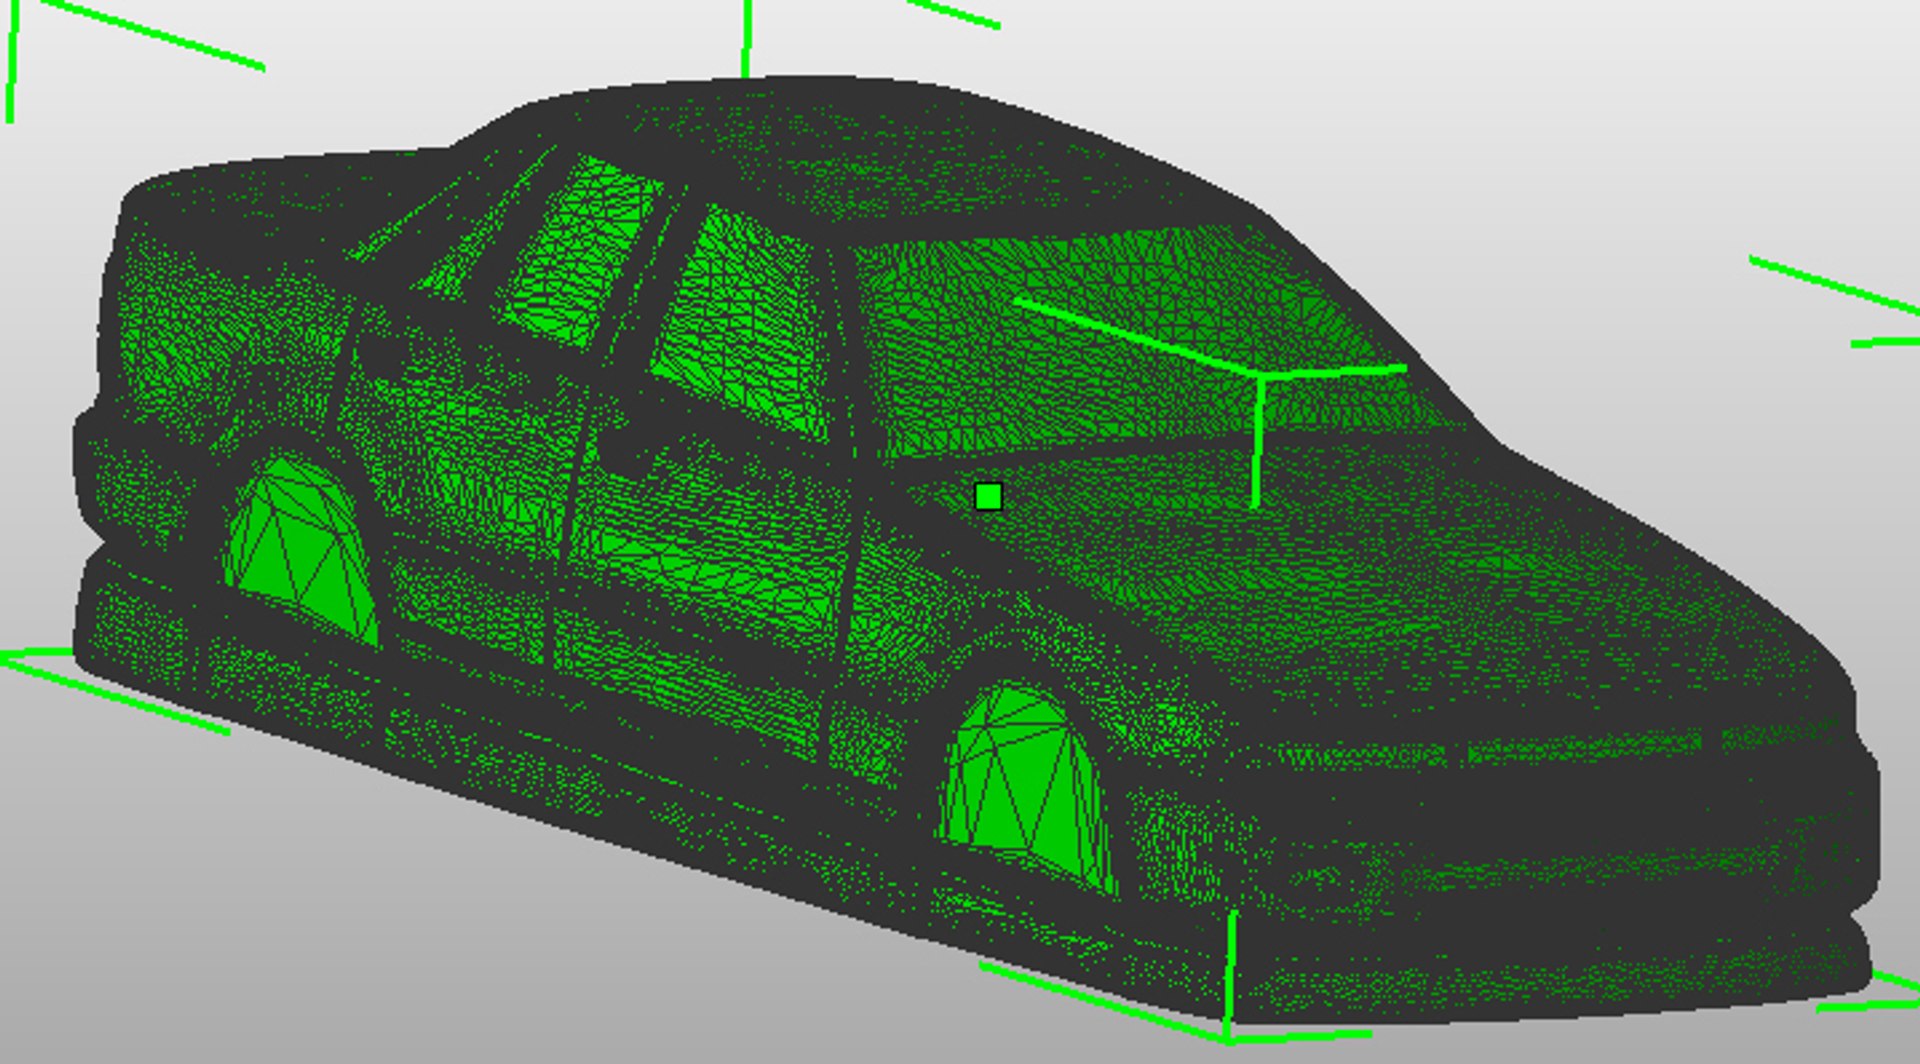Click the green square marker on the hood
The width and height of the screenshot is (1920, 1064).
(988, 496)
